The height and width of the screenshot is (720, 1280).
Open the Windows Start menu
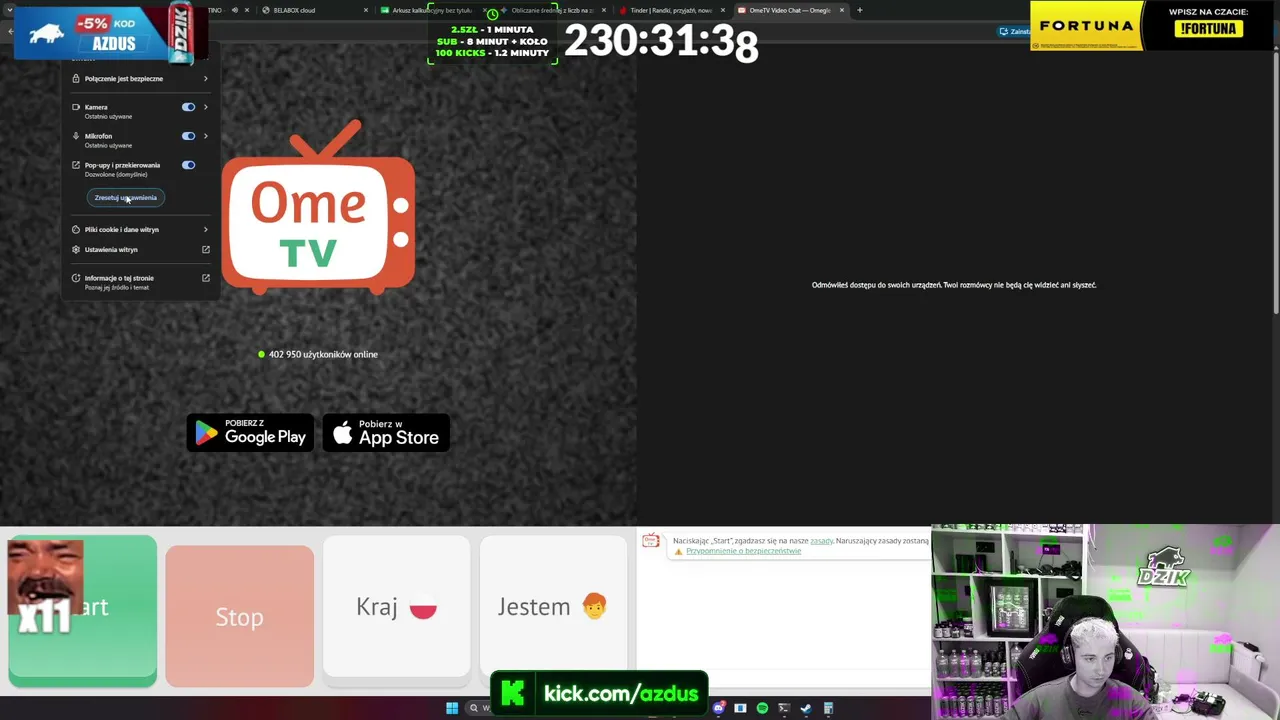coord(452,708)
